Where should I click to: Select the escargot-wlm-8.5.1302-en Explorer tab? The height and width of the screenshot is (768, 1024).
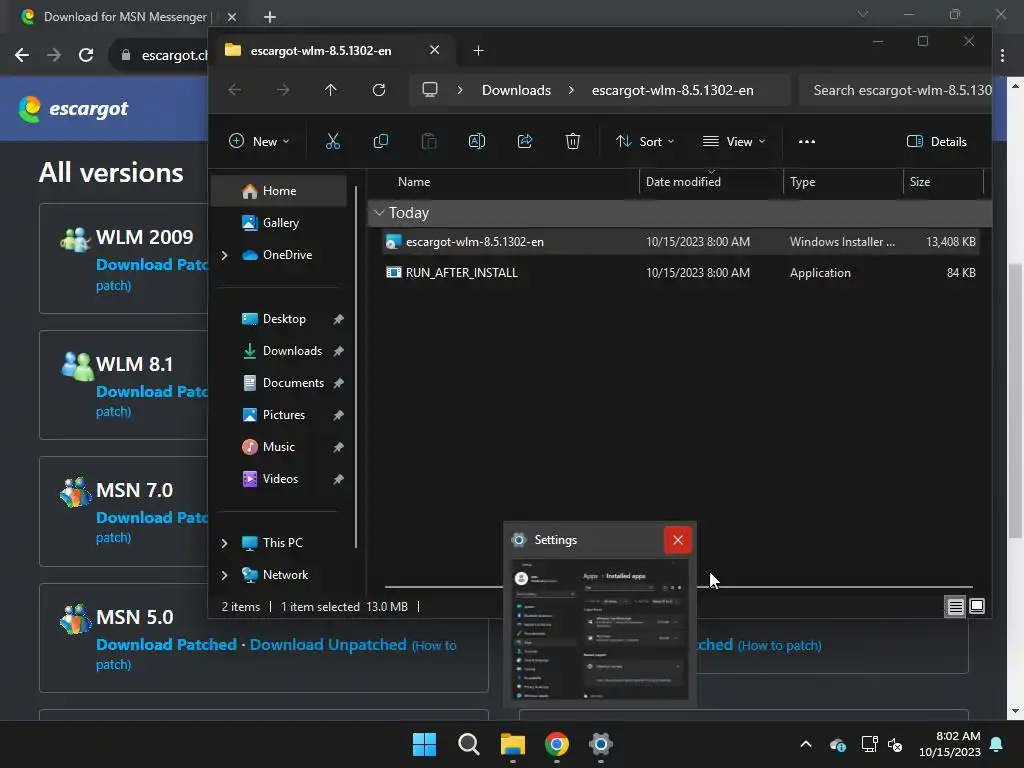332,50
